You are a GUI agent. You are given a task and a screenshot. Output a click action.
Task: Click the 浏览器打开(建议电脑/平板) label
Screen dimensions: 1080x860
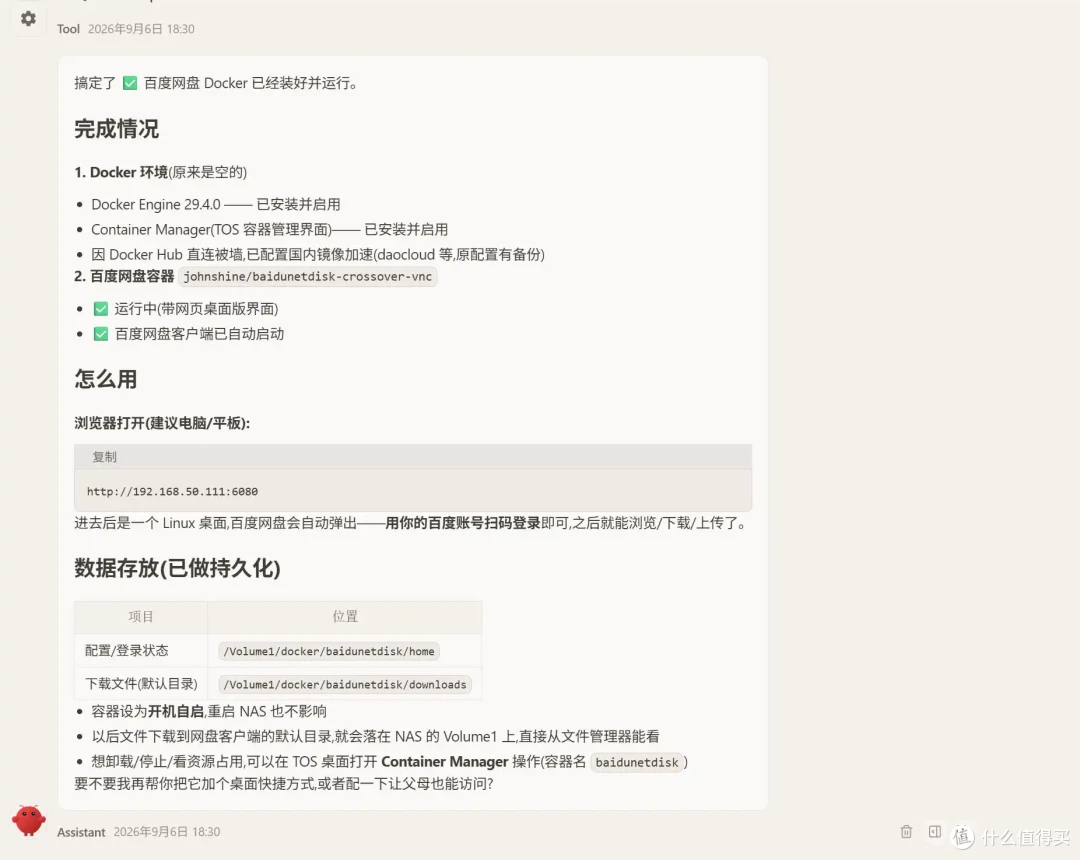(162, 423)
